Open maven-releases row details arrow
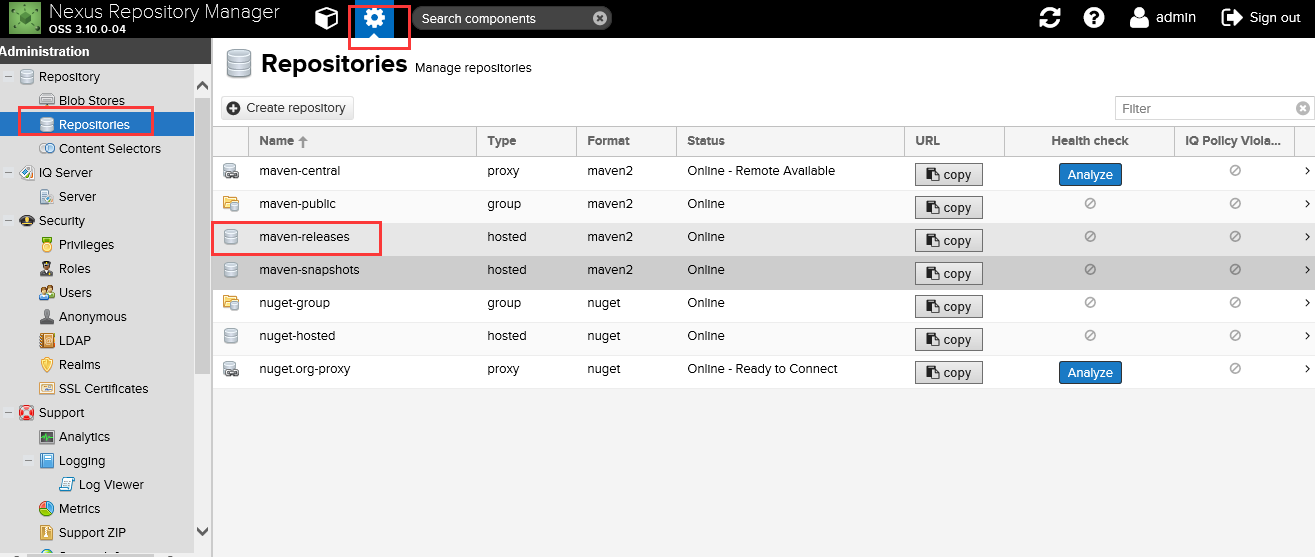 pos(1307,237)
